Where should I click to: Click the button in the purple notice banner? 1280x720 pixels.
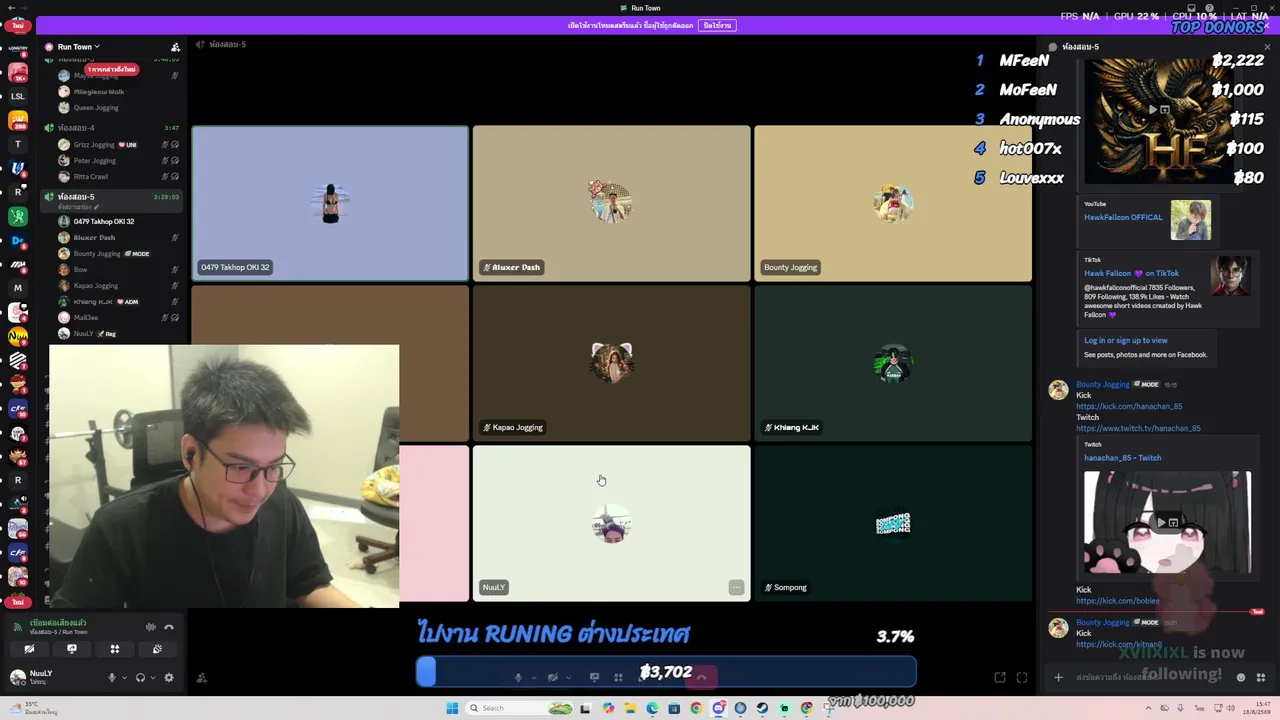(717, 25)
